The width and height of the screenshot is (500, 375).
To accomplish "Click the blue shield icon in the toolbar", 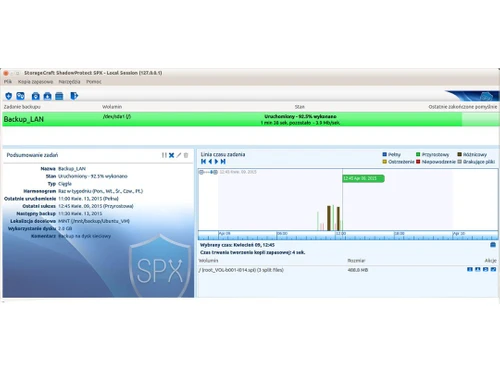I will pyautogui.click(x=9, y=96).
